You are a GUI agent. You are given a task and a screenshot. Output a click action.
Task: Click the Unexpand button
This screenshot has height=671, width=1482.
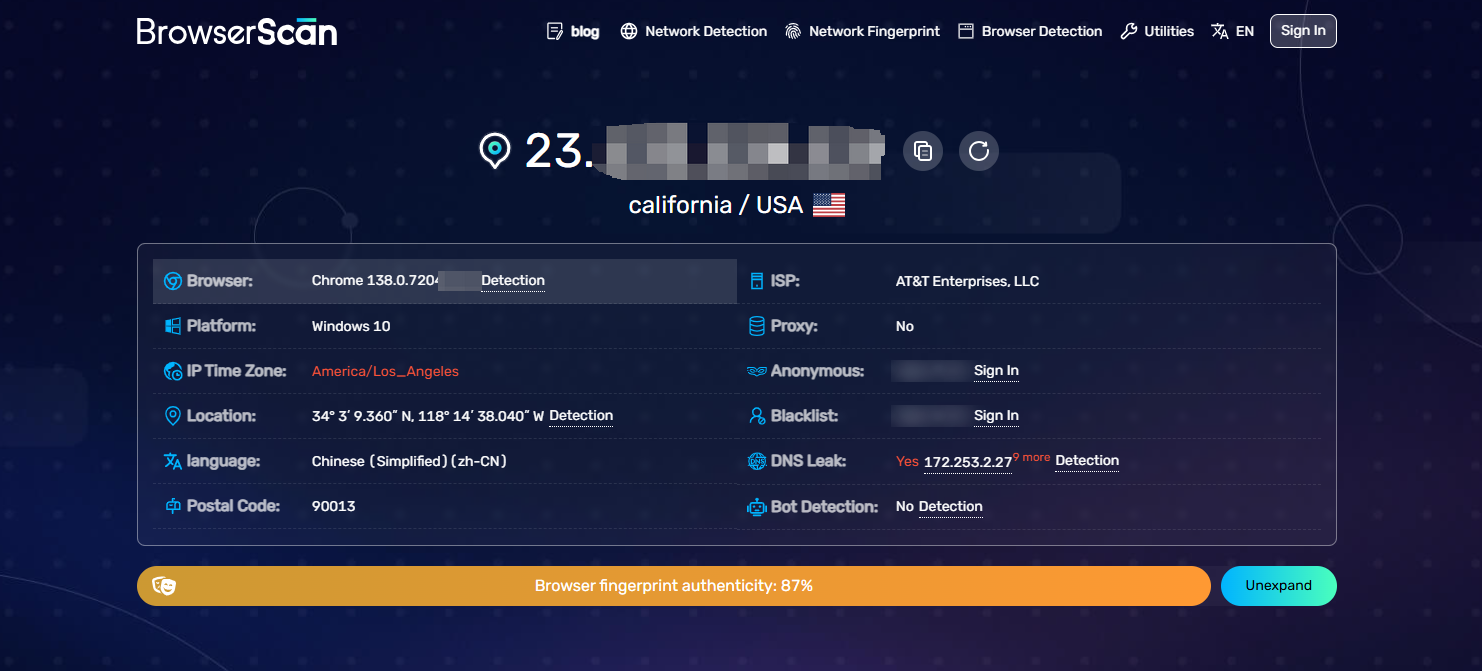(1279, 586)
